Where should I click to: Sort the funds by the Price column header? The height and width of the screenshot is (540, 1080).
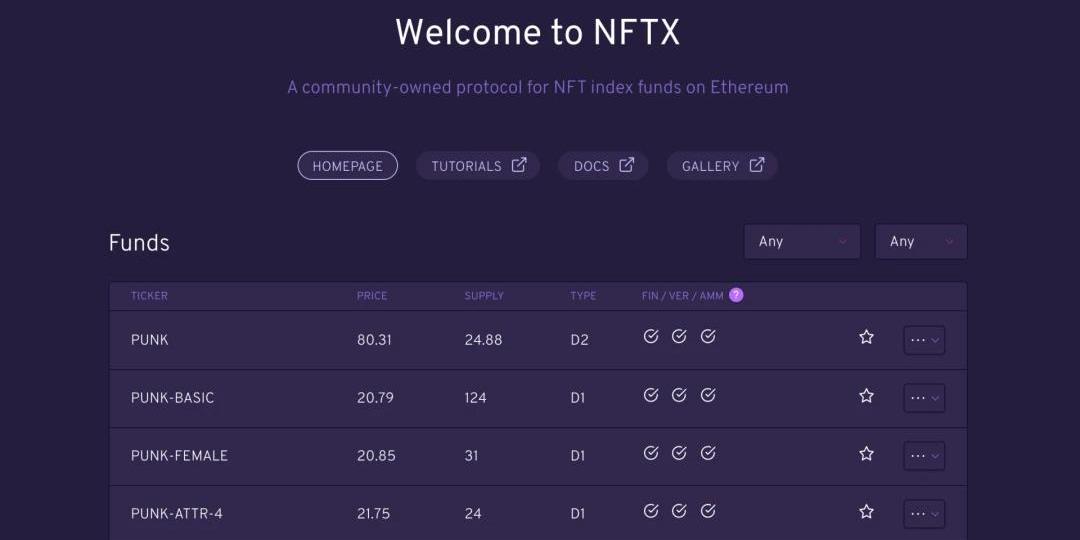(372, 296)
